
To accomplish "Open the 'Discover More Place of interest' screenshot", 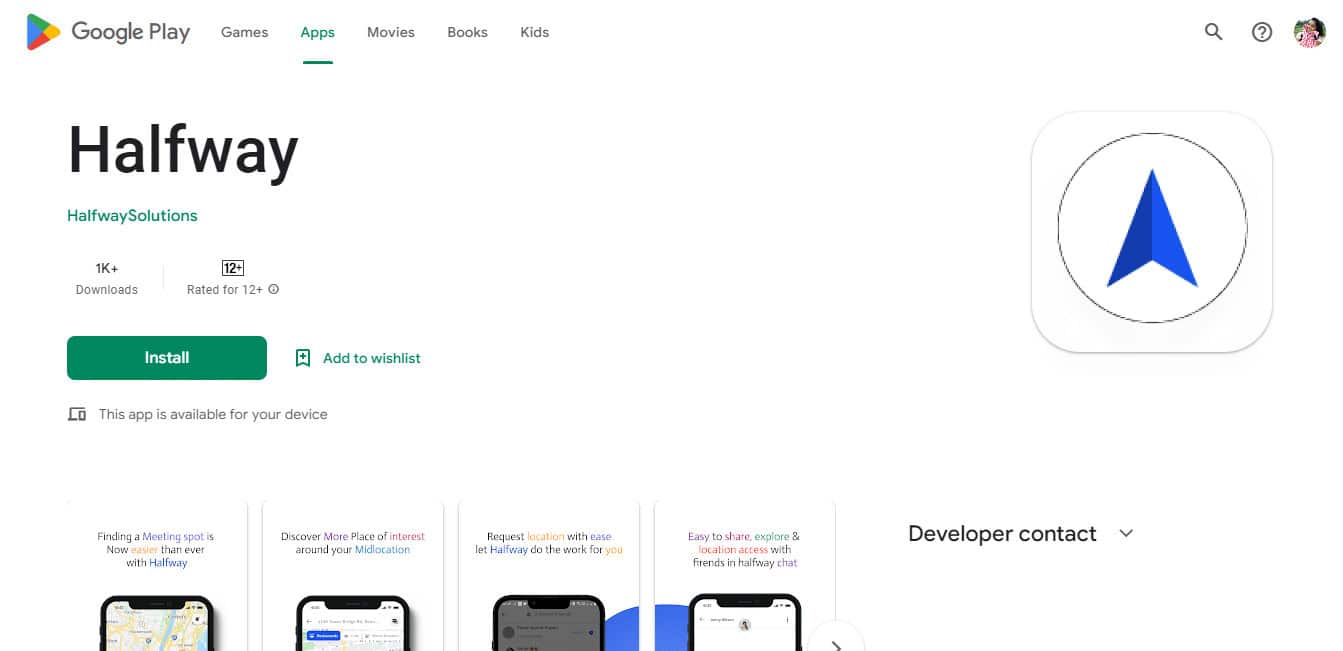I will click(353, 576).
